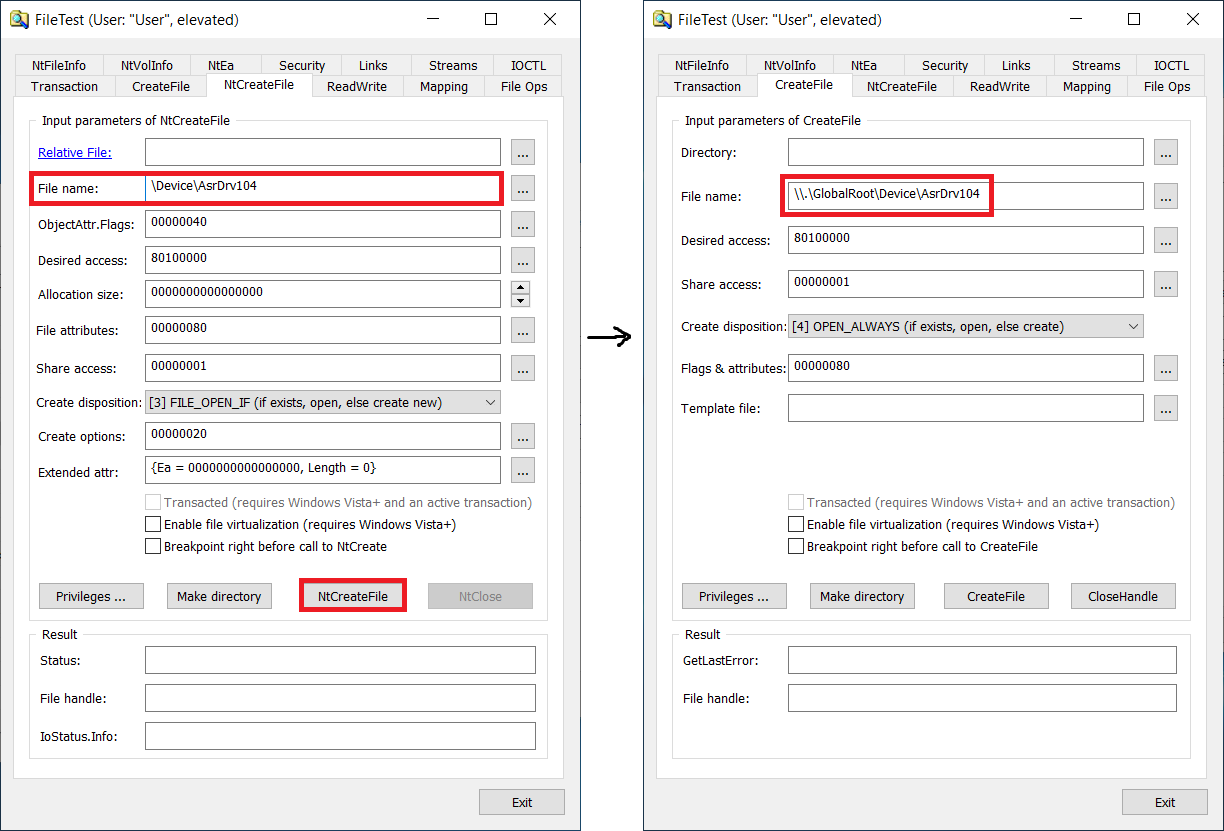Click FileTest app icon in left window title bar
Screen dimensions: 1224x831
[19, 19]
